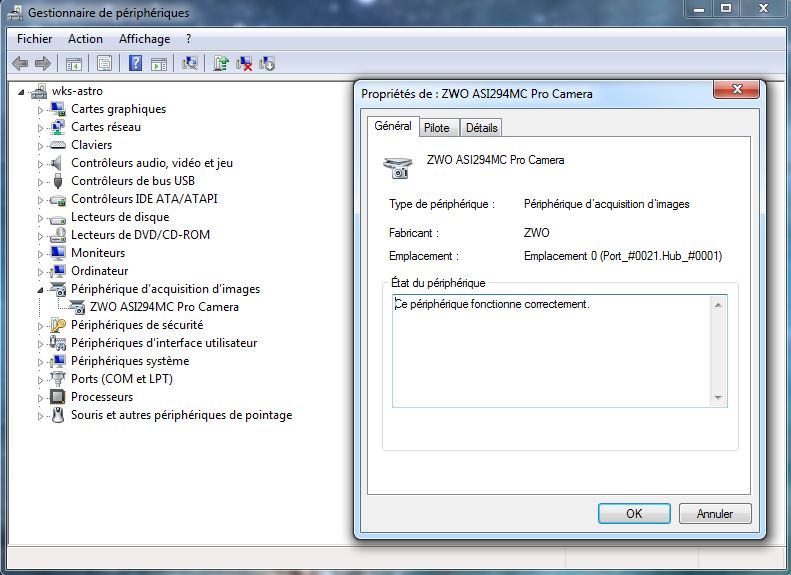Click the Cartes réseau icon

[58, 127]
